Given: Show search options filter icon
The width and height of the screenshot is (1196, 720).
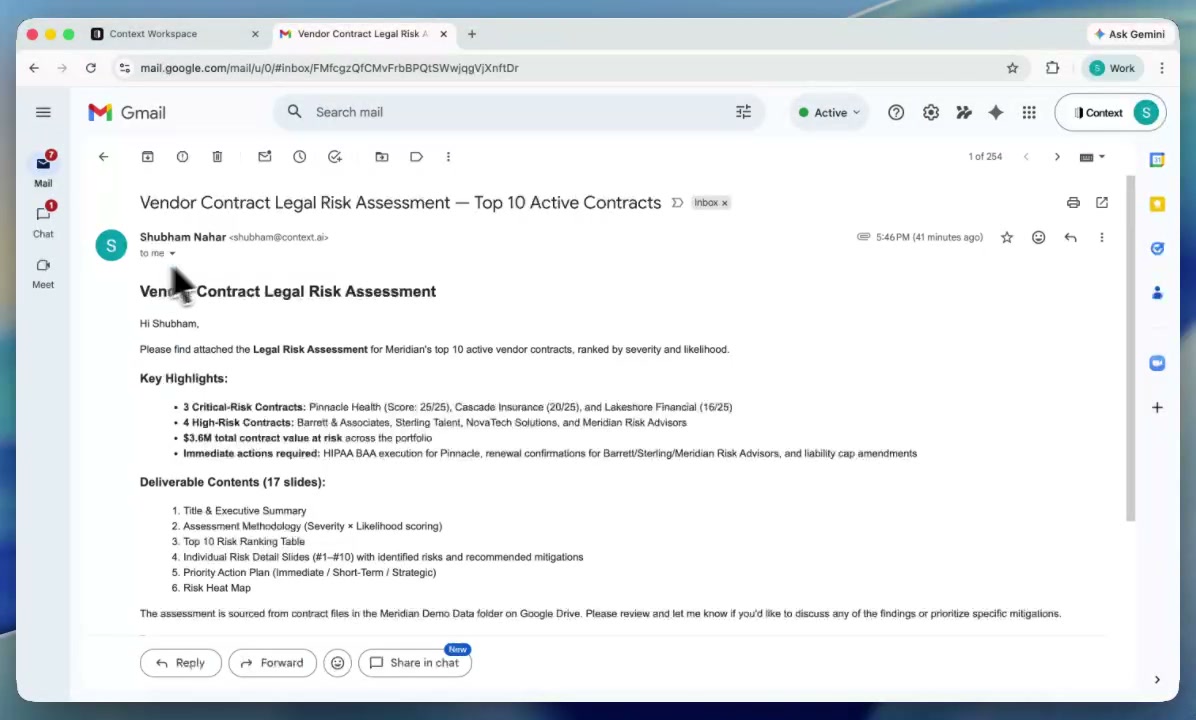Looking at the screenshot, I should [744, 112].
